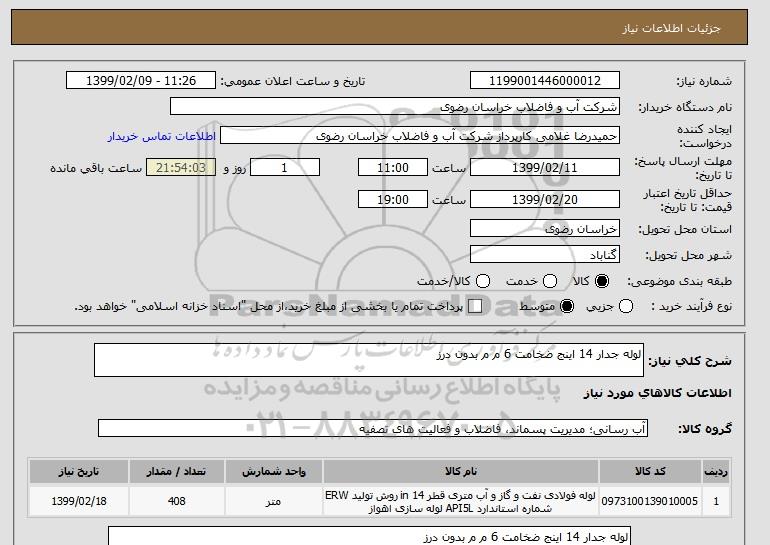Select the کالا/خدمت radio button
Image resolution: width=770 pixels, height=545 pixels.
[483, 281]
